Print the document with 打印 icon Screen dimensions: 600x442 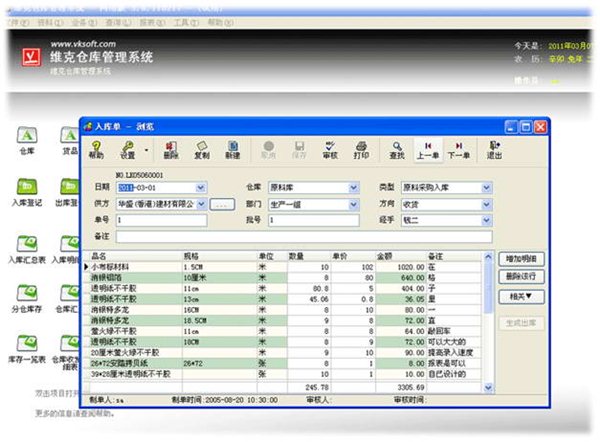click(x=361, y=149)
